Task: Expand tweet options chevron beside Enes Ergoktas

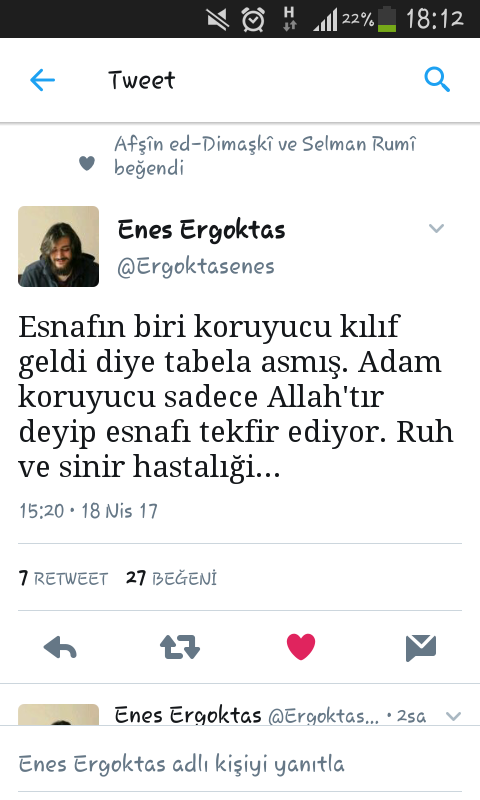Action: coord(436,228)
